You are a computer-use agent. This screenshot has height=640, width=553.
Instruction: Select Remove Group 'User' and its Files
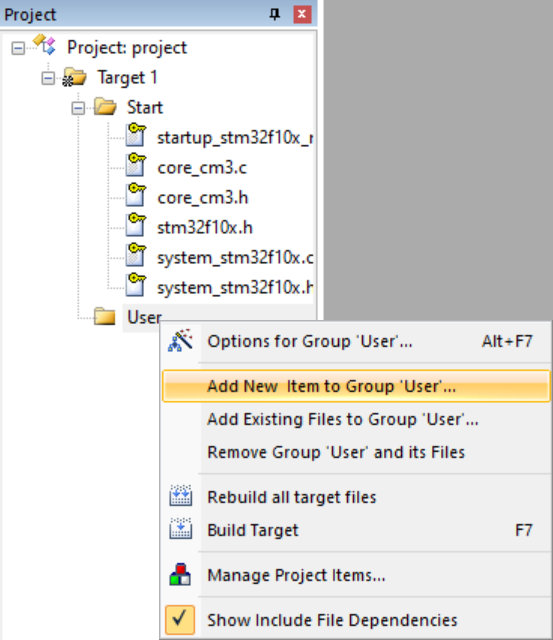(355, 452)
